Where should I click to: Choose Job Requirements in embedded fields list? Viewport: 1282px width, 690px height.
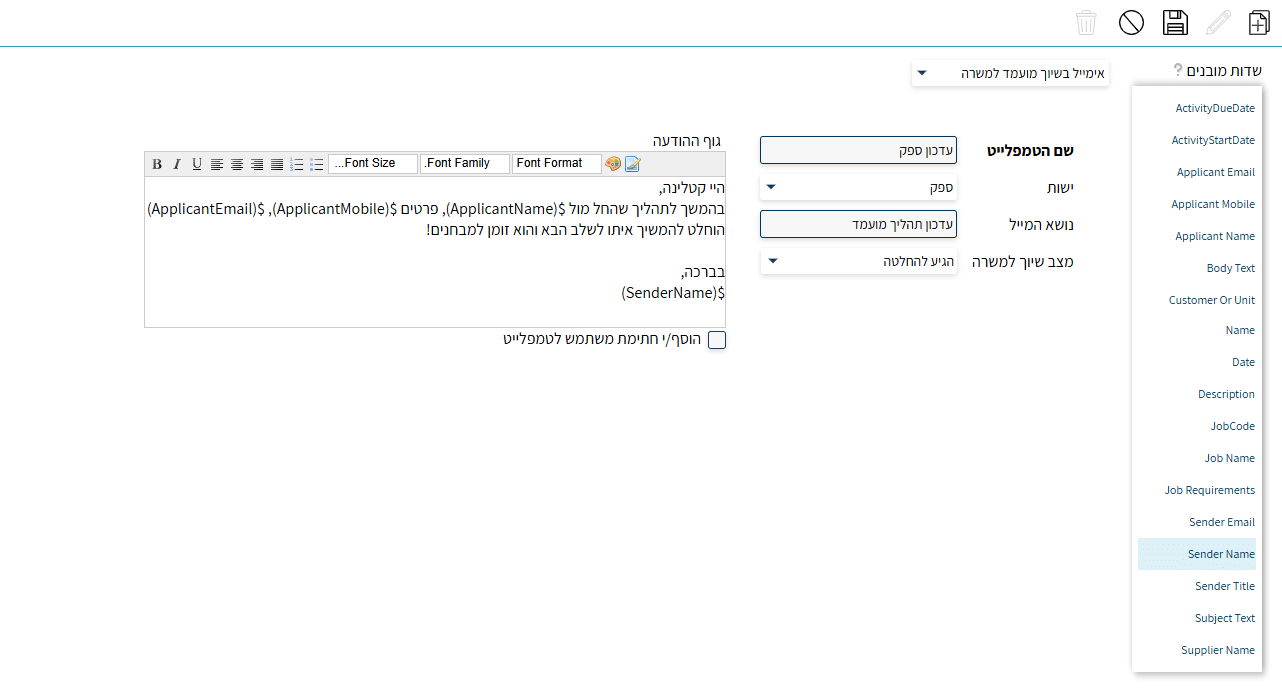(x=1209, y=490)
